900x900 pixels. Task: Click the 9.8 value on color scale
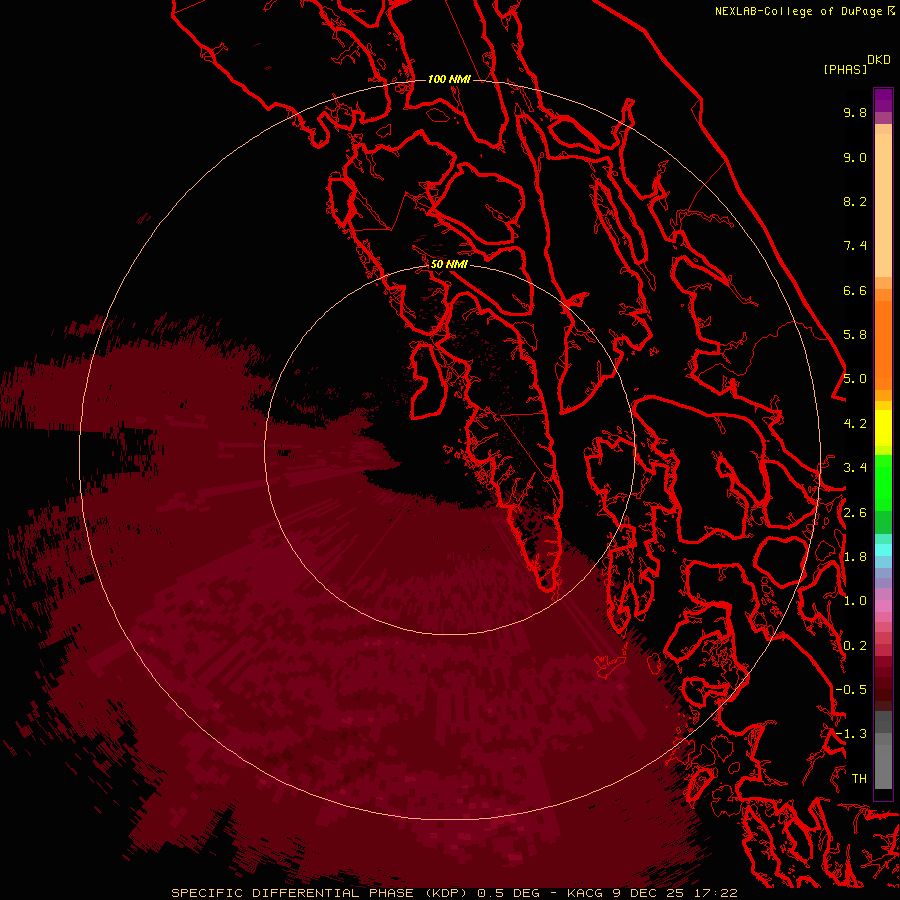click(x=855, y=112)
